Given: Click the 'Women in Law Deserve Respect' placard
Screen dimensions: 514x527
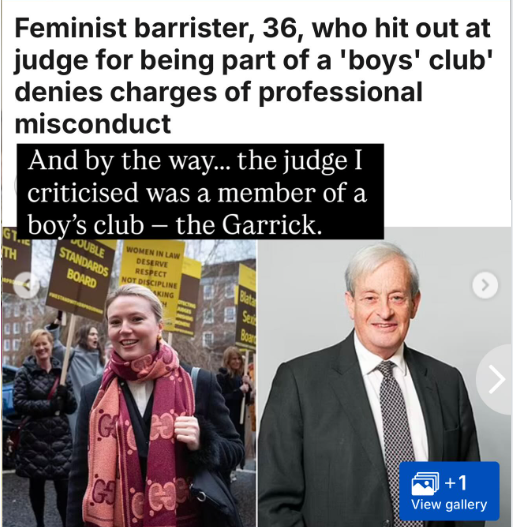Looking at the screenshot, I should click(152, 276).
